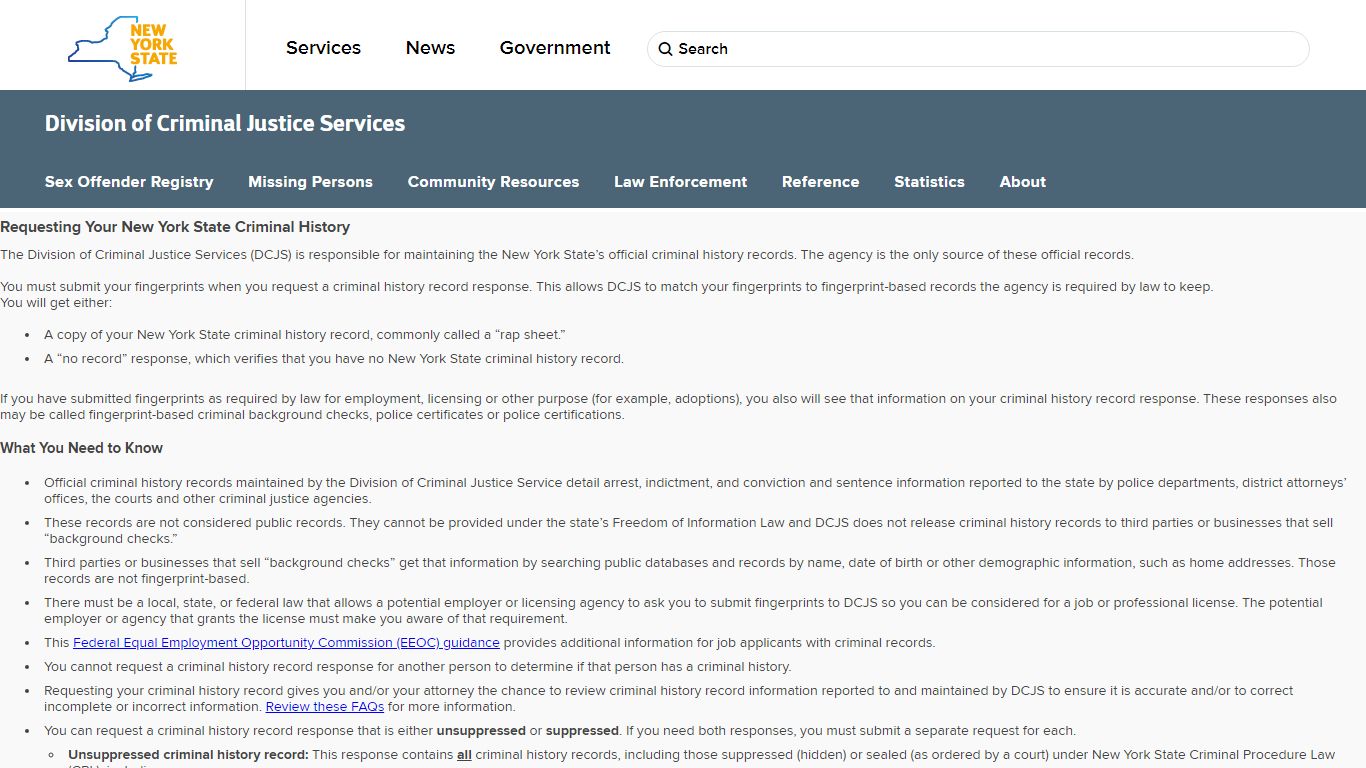Open the Federal EEOC guidance link
The height and width of the screenshot is (768, 1366).
coord(286,643)
